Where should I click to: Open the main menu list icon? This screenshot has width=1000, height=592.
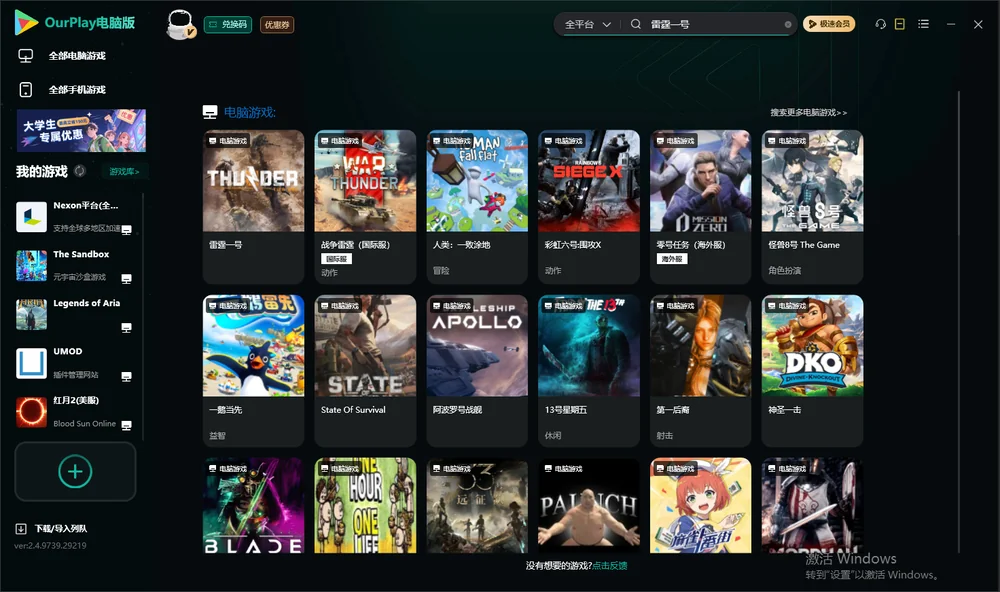[x=923, y=24]
